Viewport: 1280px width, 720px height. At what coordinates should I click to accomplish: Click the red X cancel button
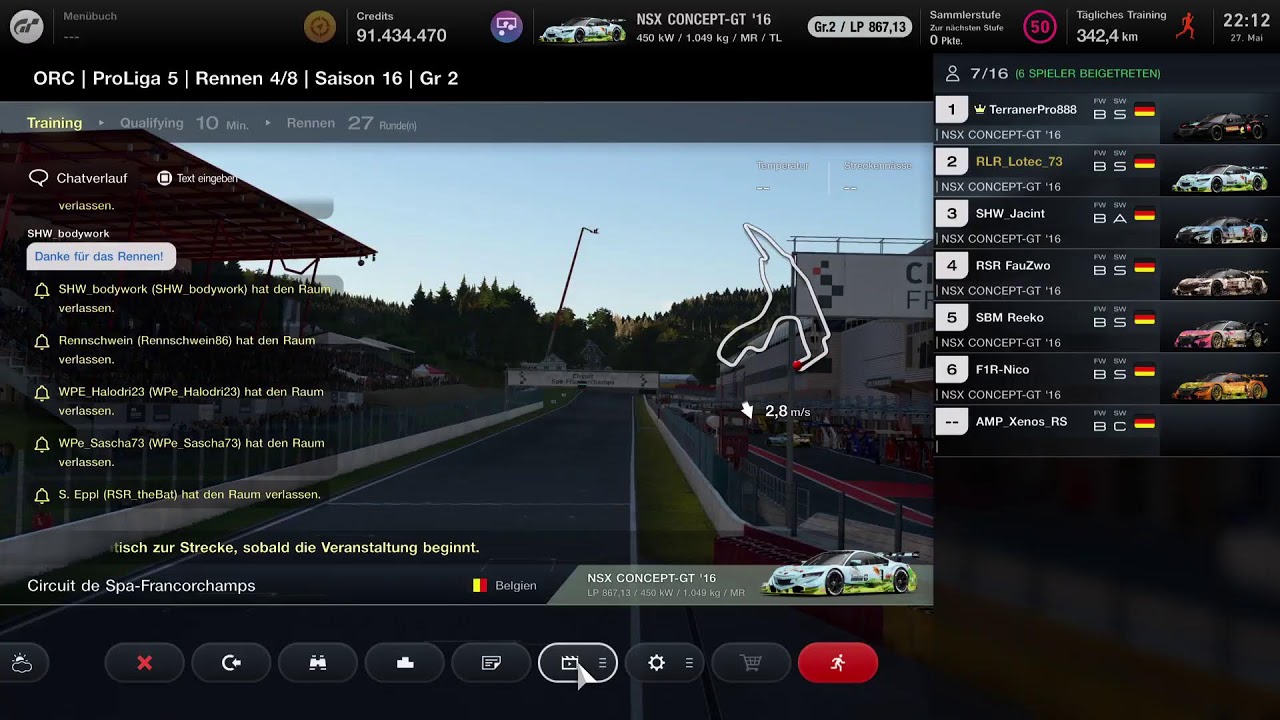point(144,663)
